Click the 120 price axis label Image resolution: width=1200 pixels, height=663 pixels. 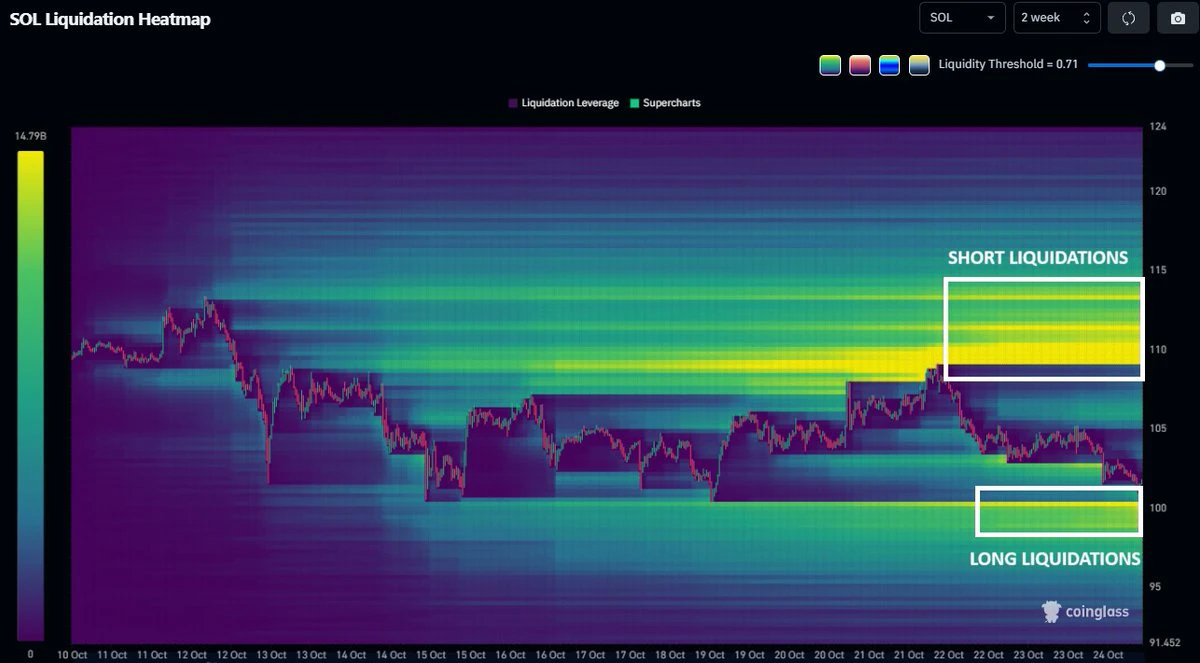tap(1159, 191)
